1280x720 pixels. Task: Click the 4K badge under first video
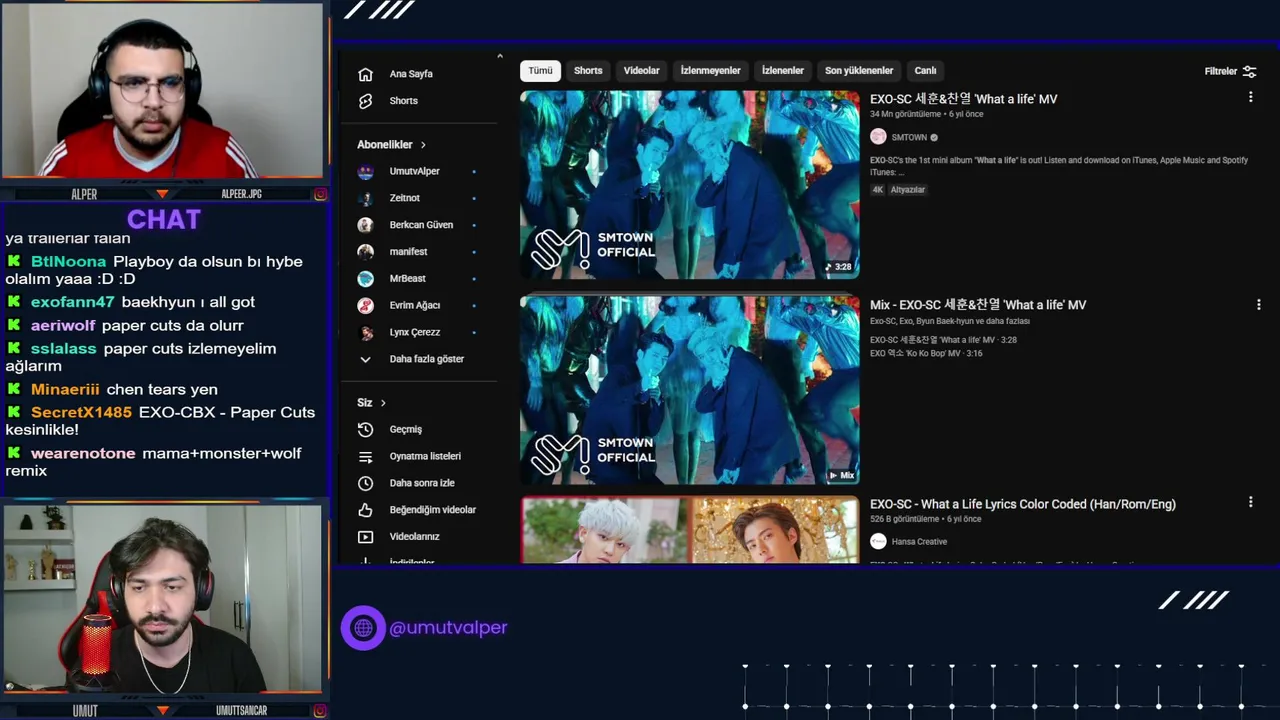click(878, 190)
